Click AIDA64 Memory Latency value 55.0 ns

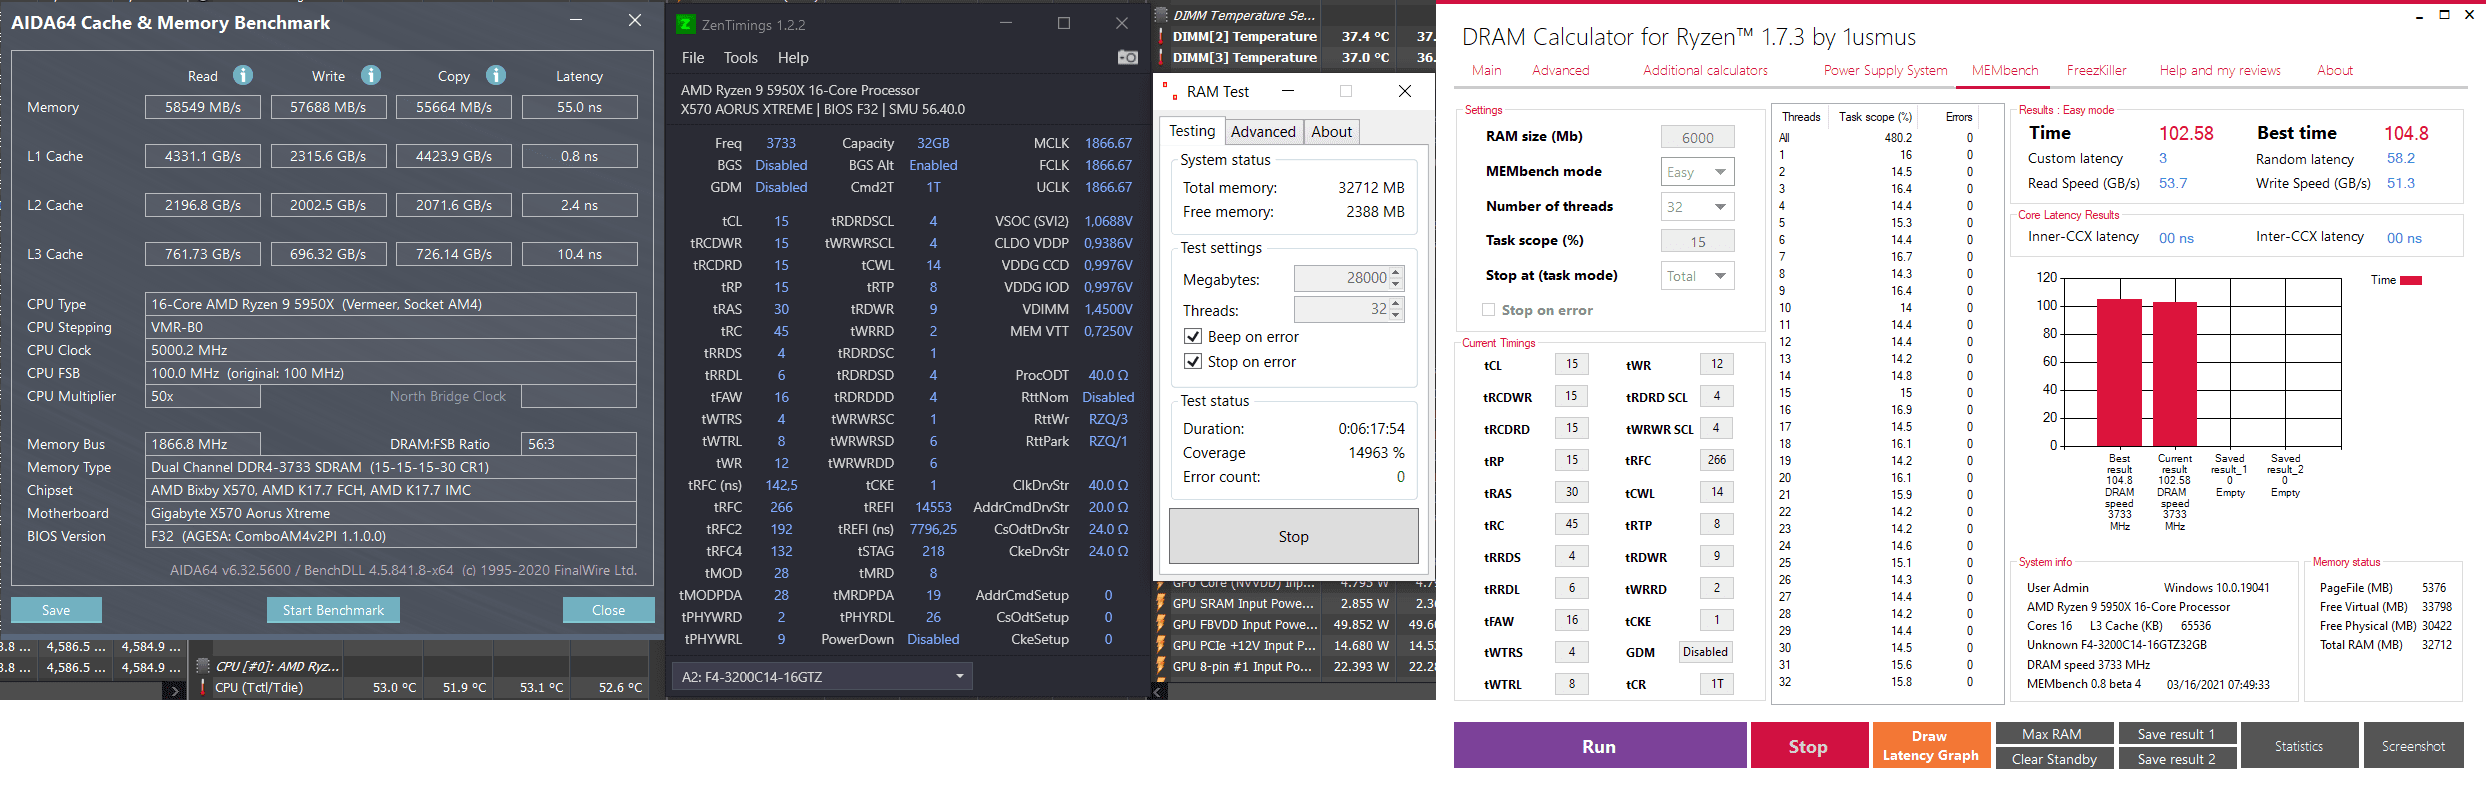click(580, 107)
